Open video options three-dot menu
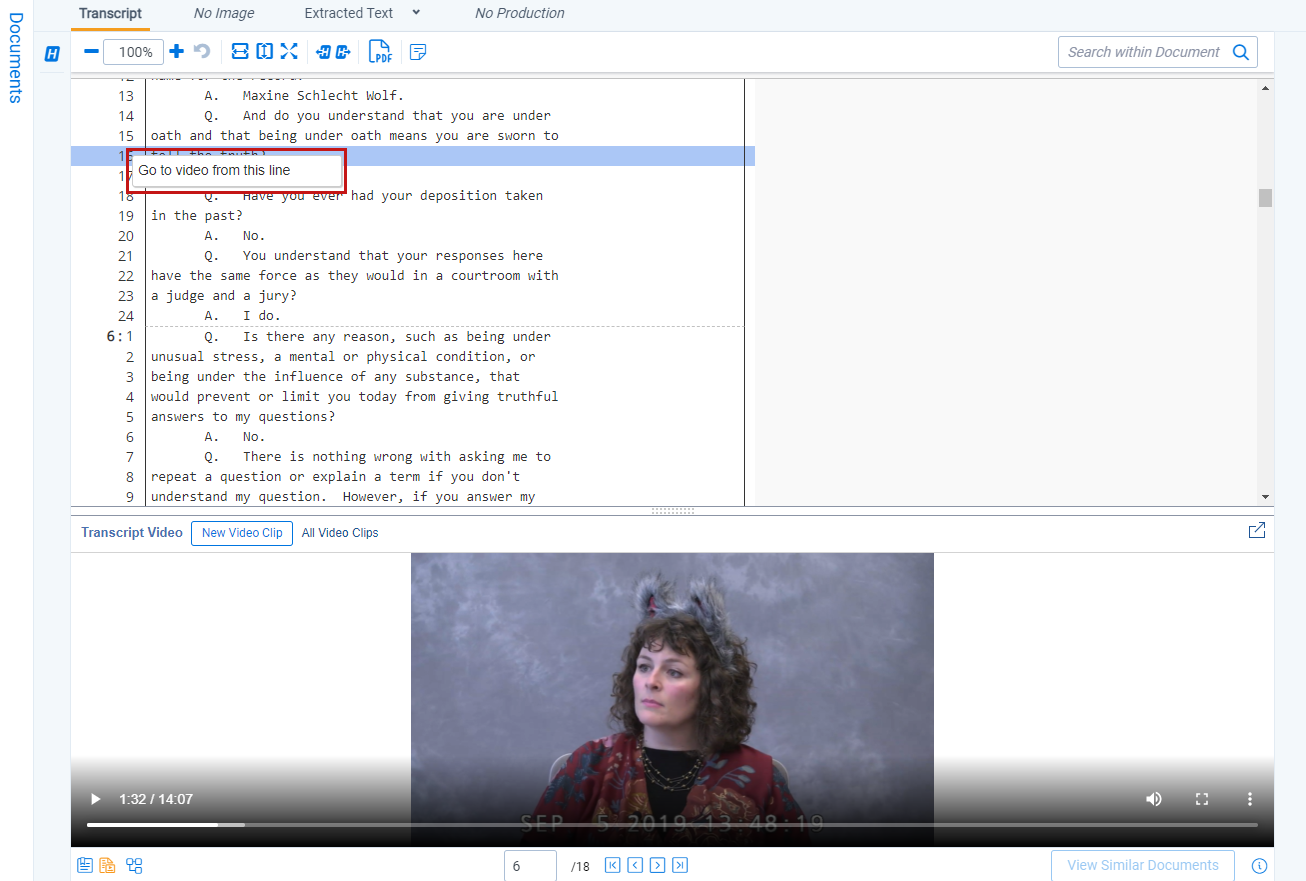 pyautogui.click(x=1250, y=799)
